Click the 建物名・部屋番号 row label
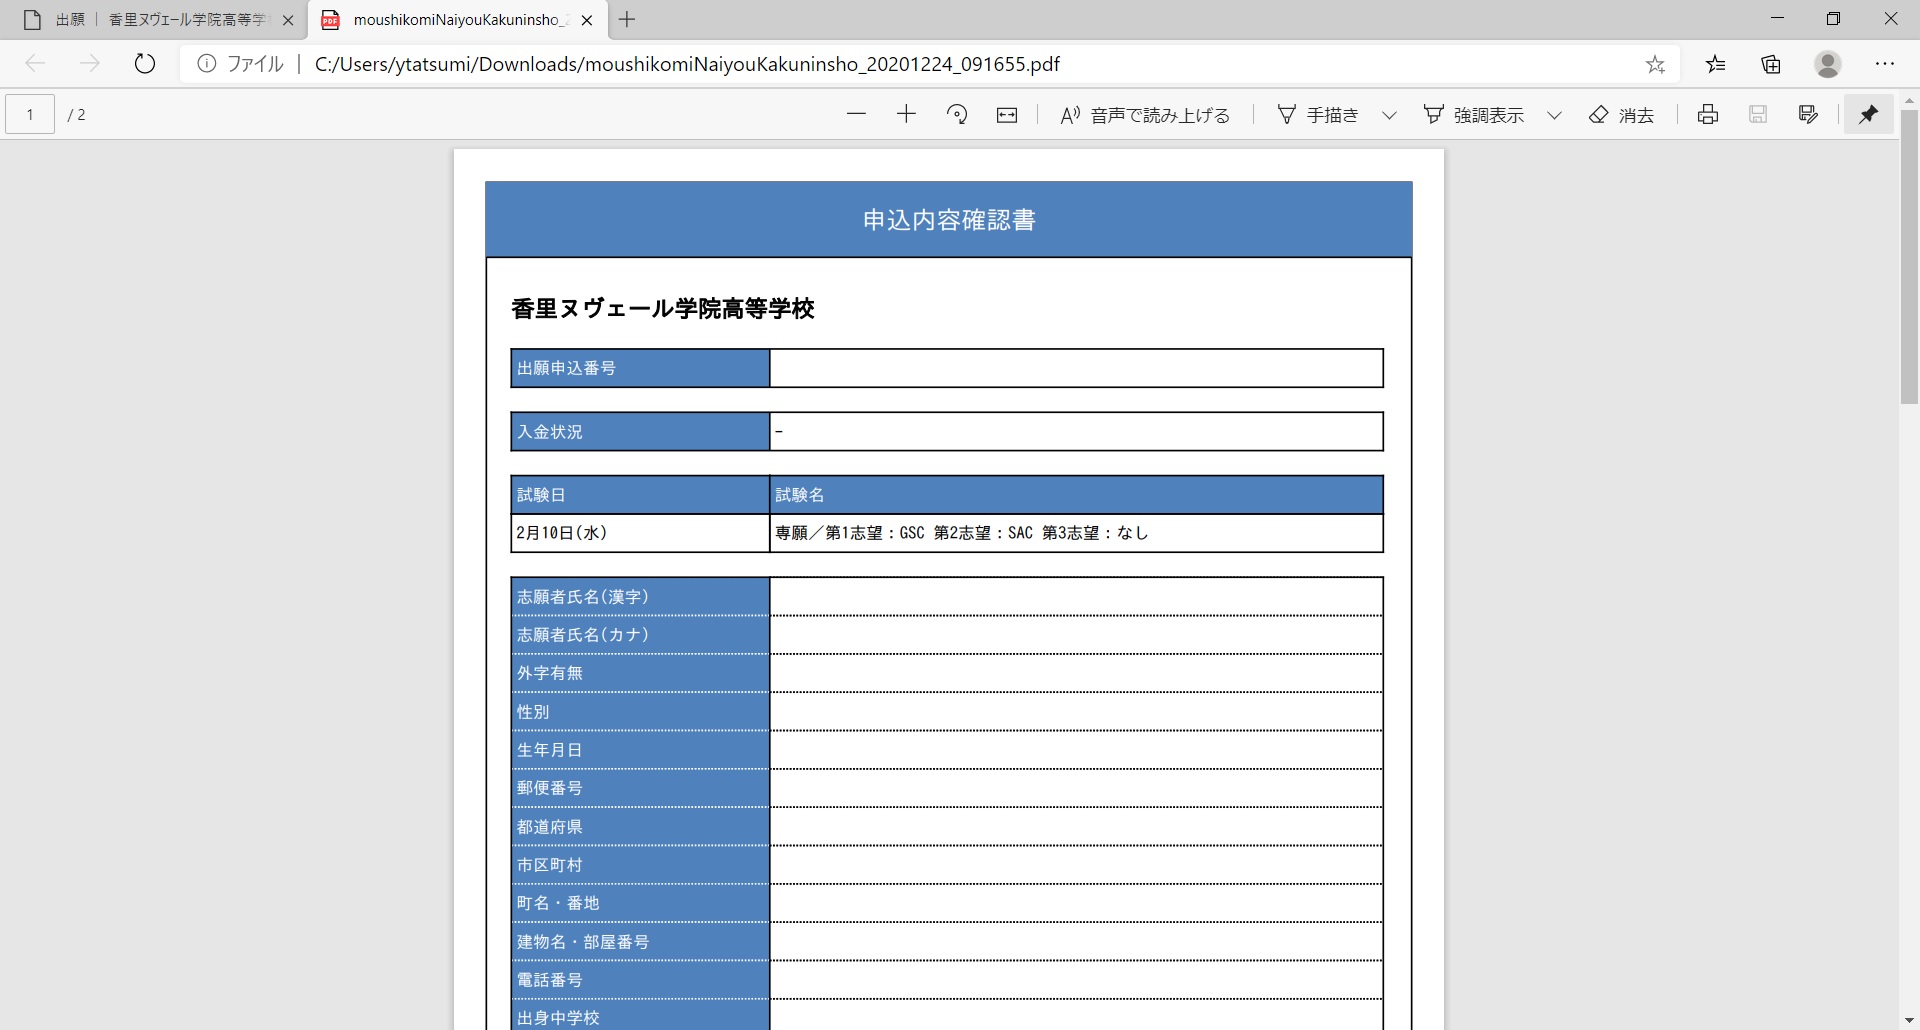The width and height of the screenshot is (1920, 1030). 640,942
